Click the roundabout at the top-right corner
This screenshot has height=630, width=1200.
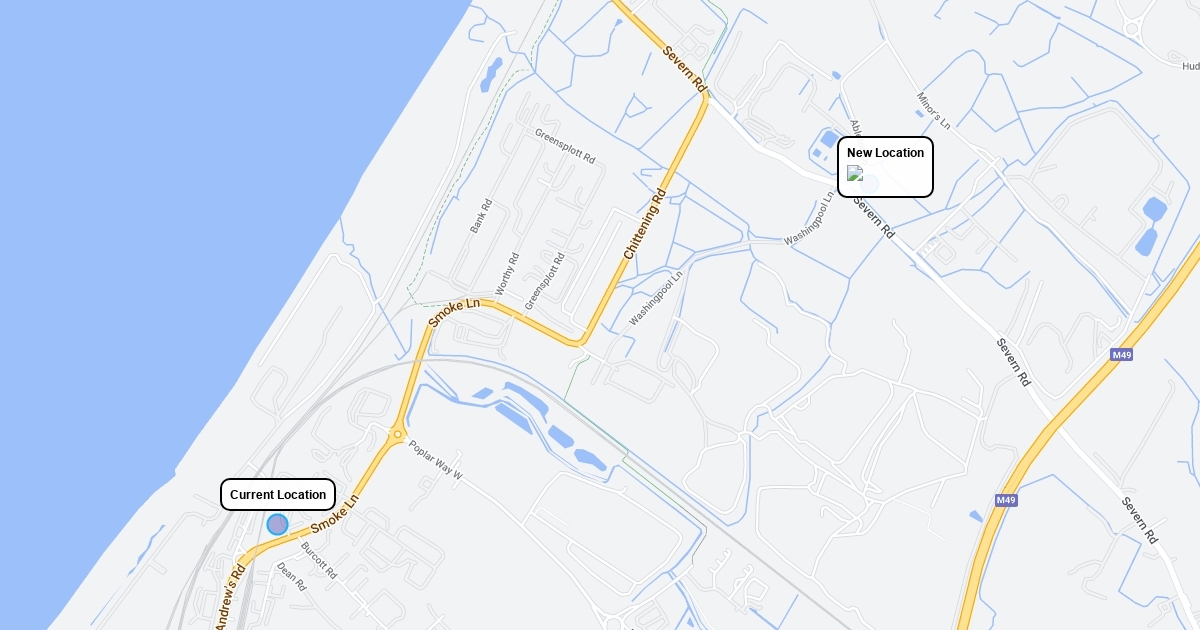click(1132, 29)
